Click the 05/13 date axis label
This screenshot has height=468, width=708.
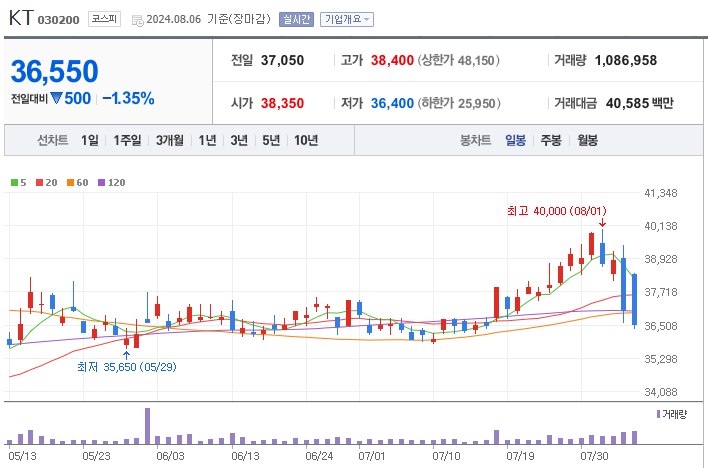[22, 456]
